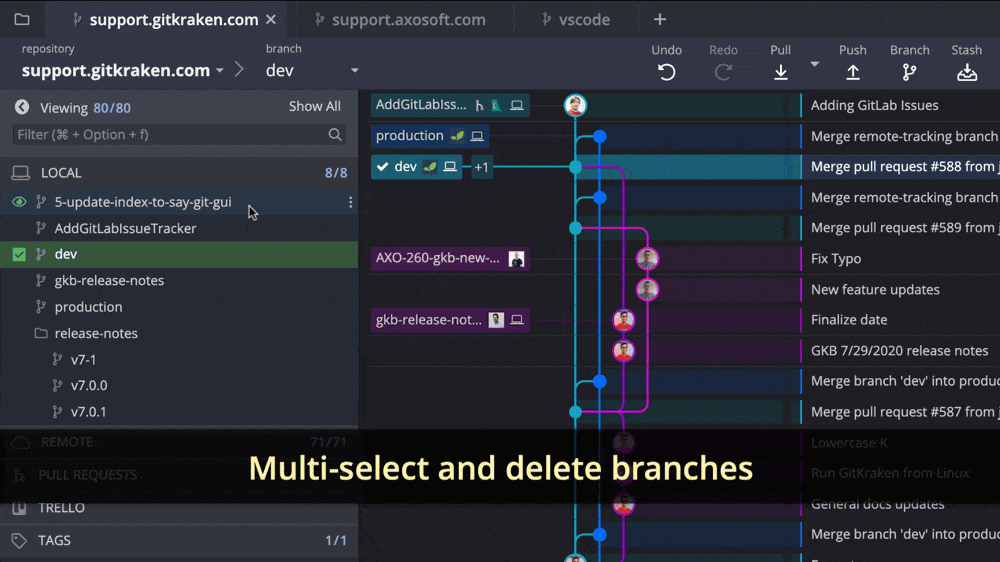This screenshot has width=1000, height=562.
Task: Create a branch via the Branch icon
Action: coord(909,72)
